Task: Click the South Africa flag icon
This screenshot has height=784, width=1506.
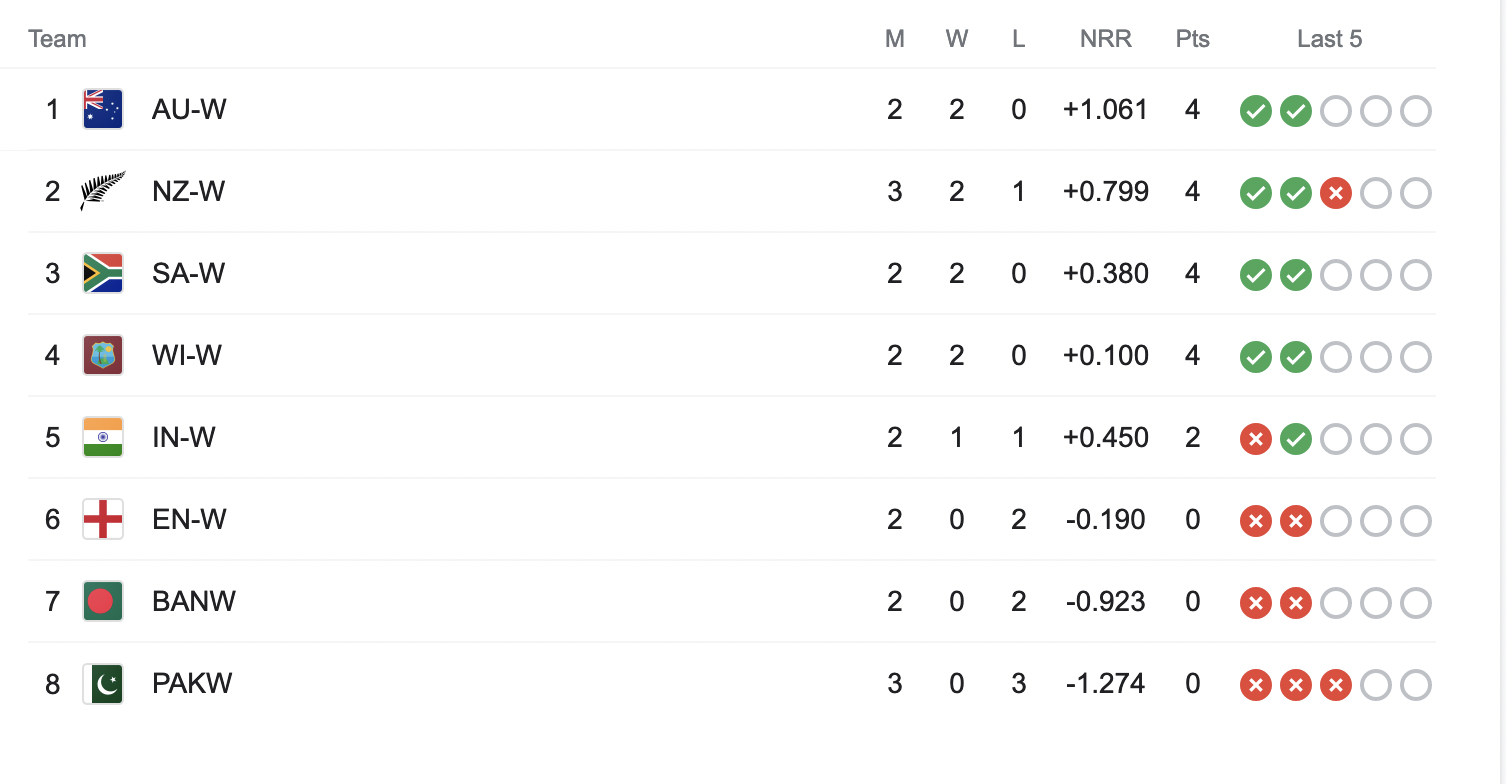Action: click(103, 273)
